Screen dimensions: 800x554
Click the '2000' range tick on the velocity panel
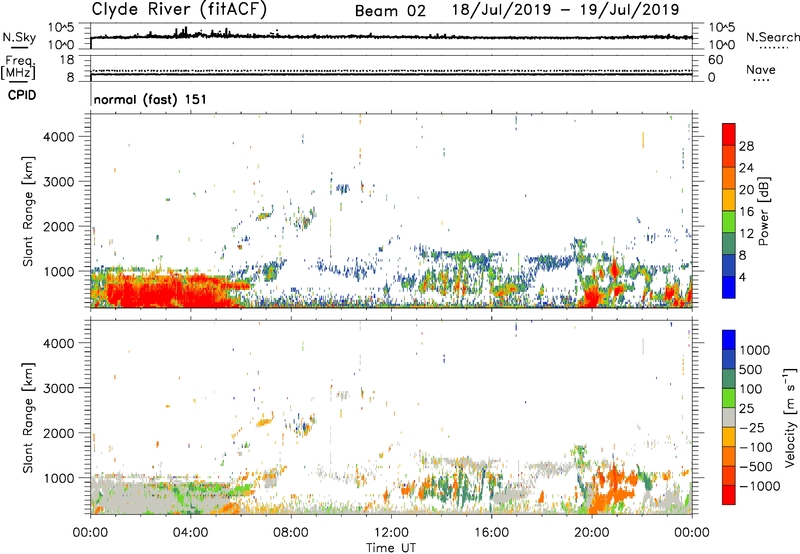click(59, 433)
